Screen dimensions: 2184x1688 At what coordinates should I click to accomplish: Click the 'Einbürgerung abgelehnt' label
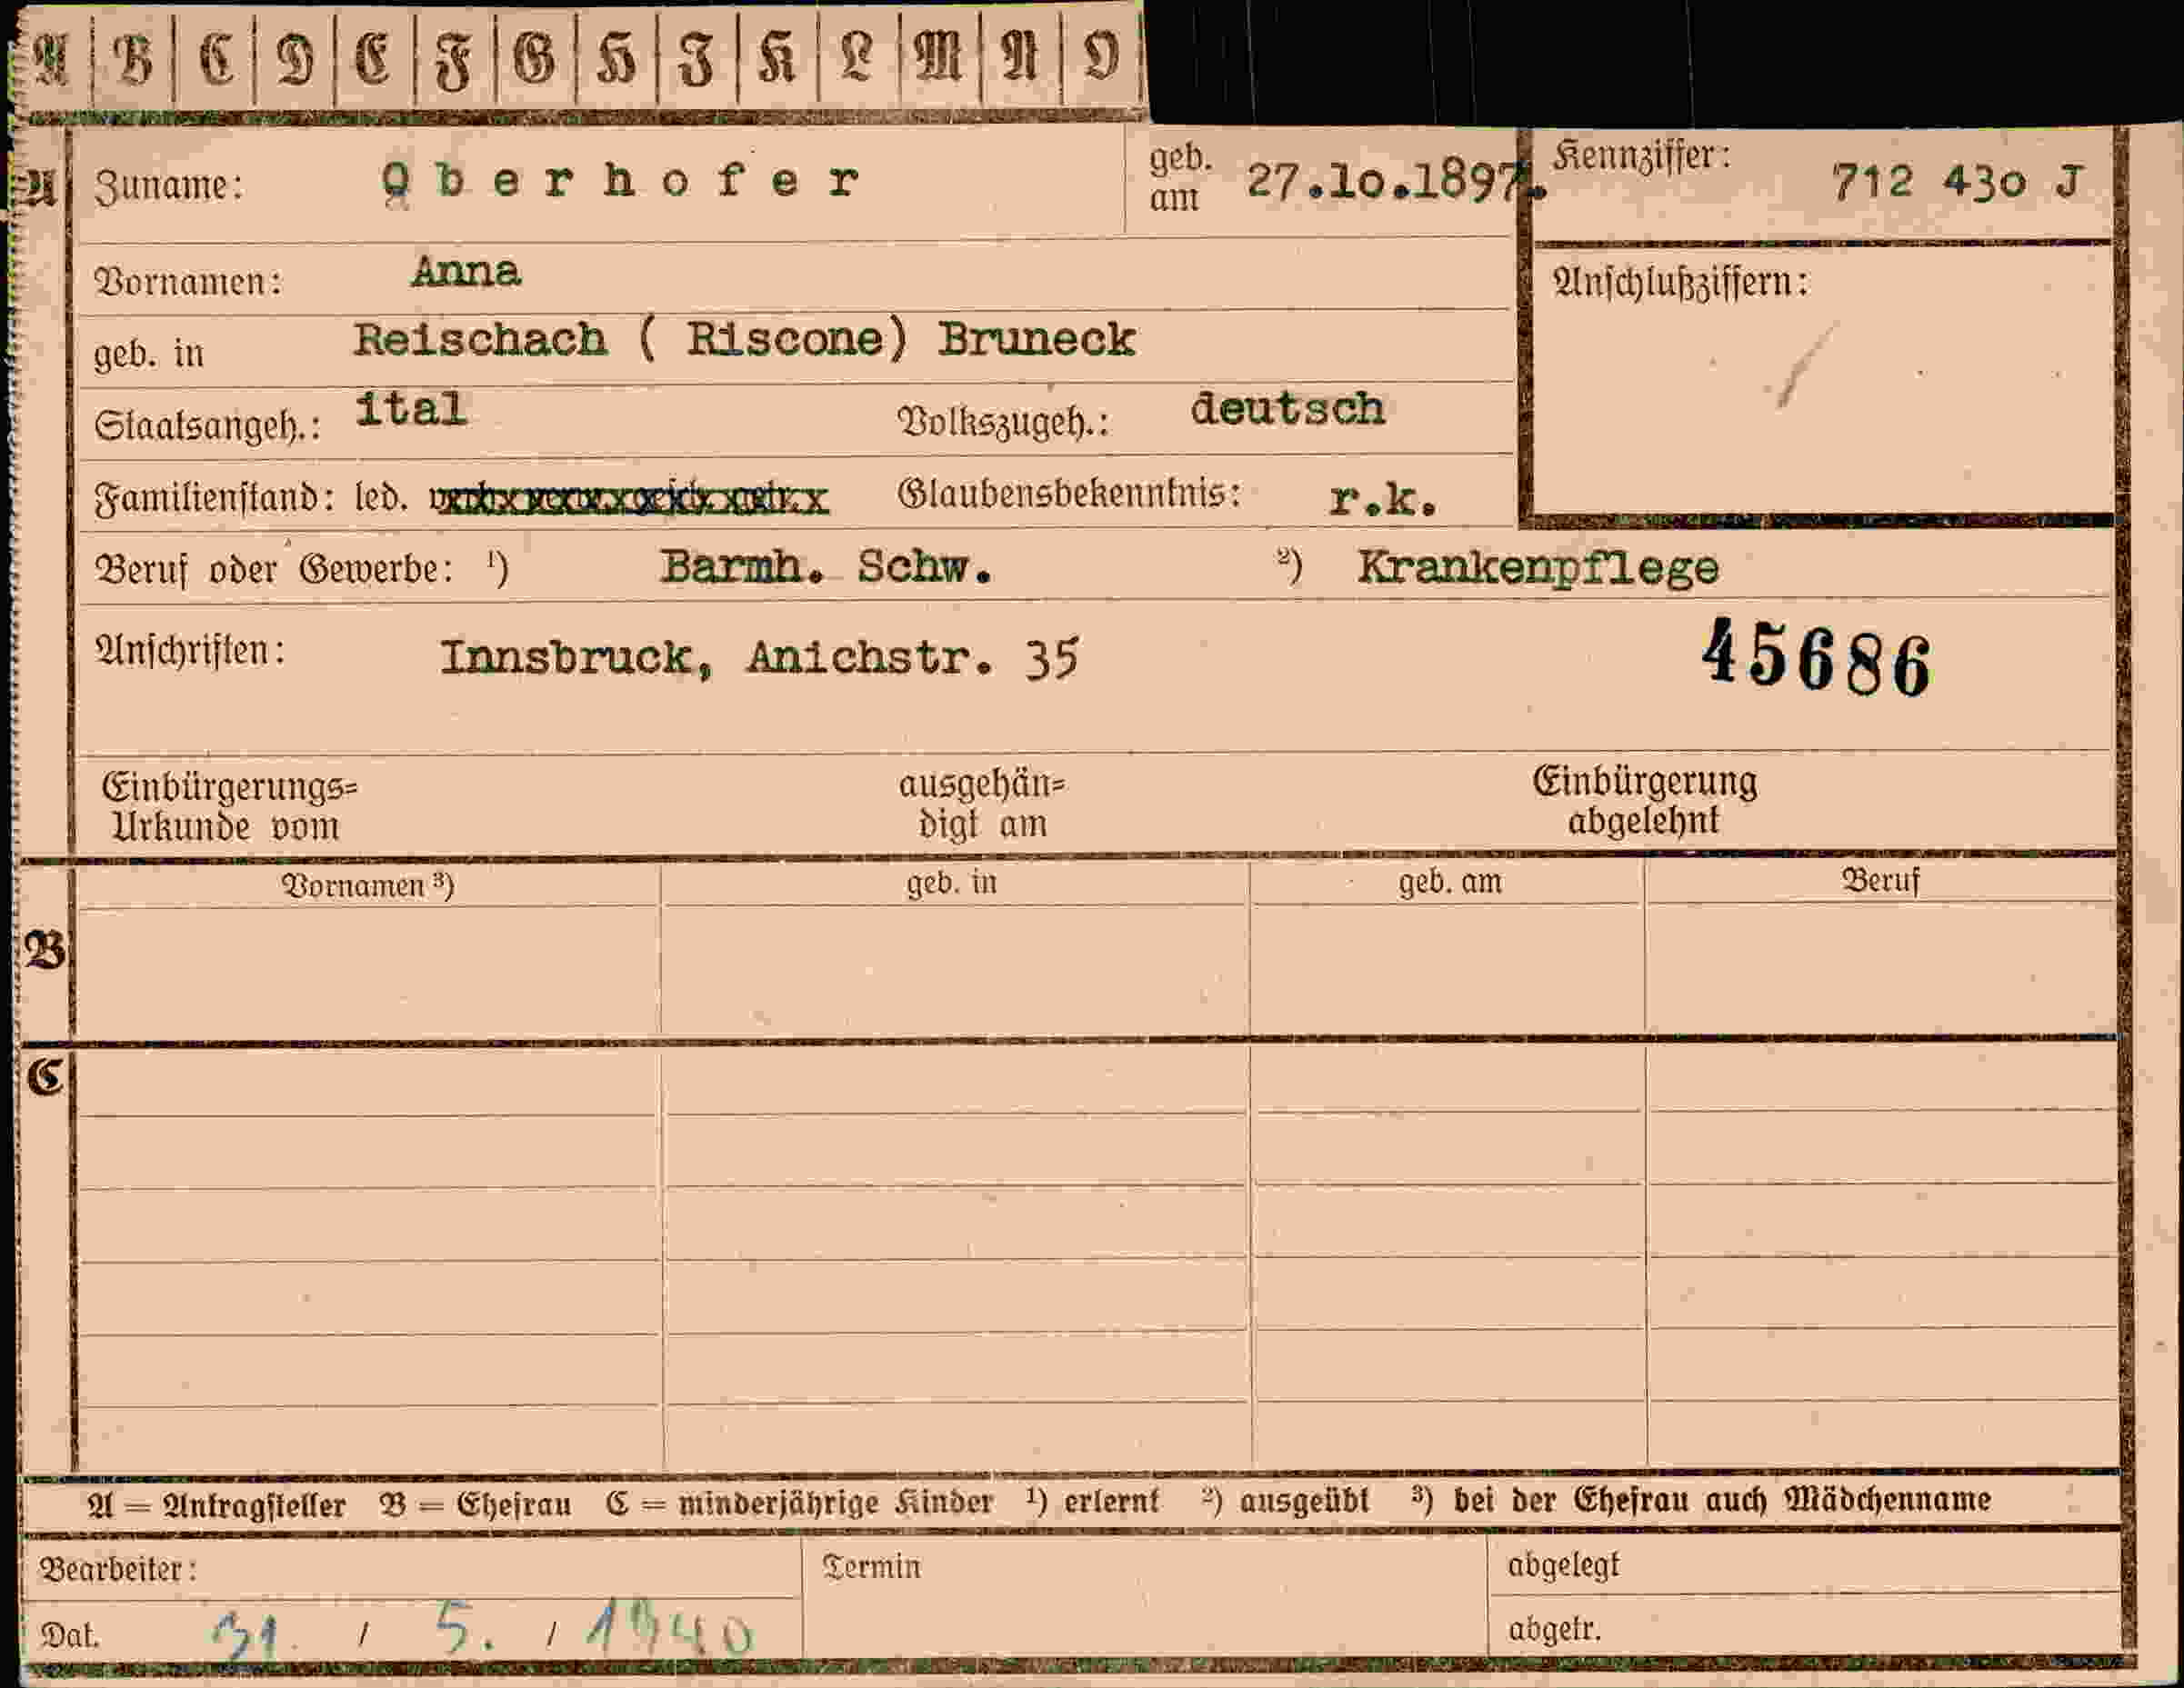pos(1645,800)
